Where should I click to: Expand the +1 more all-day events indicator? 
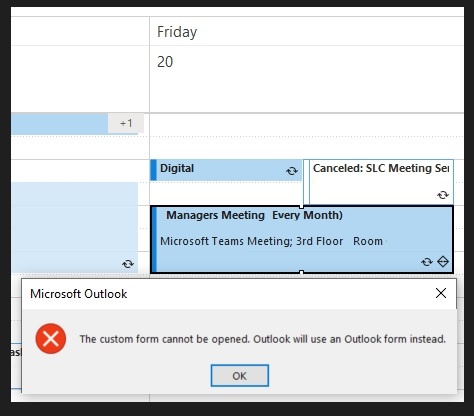click(x=126, y=123)
